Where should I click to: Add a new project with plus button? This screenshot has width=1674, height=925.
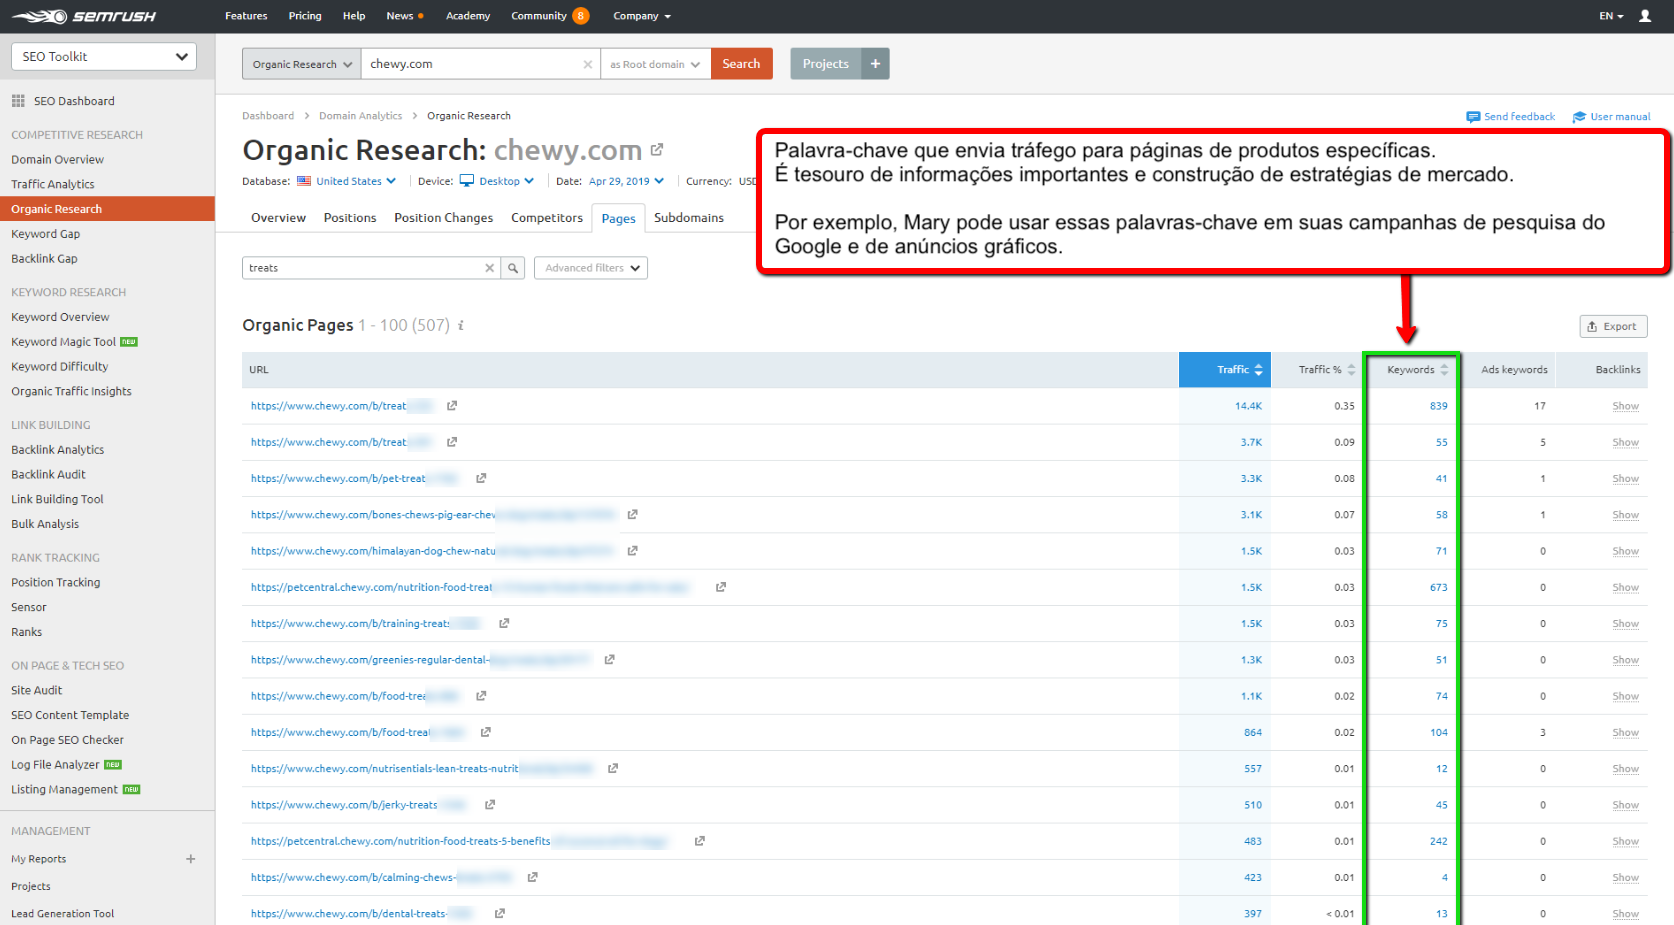[875, 64]
